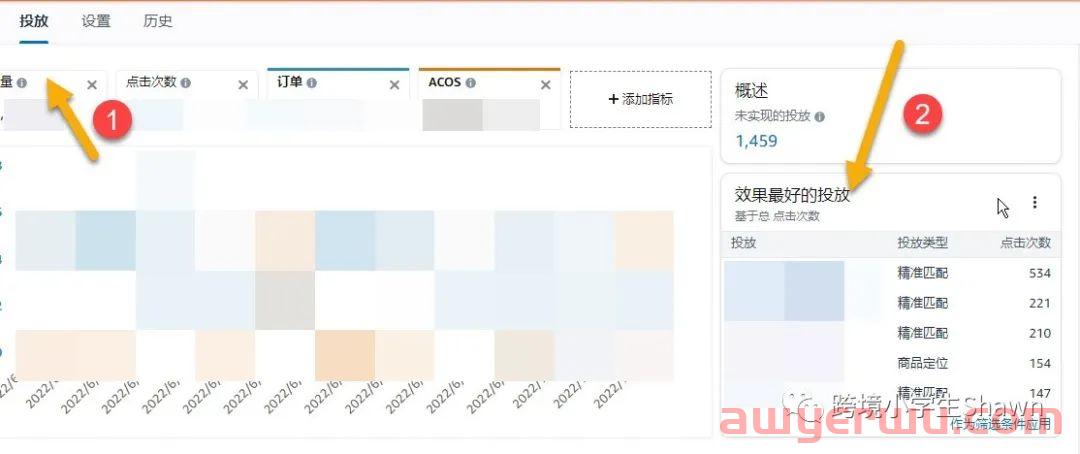This screenshot has height=454, width=1080.
Task: Sort by the 投放 column header
Action: [744, 243]
